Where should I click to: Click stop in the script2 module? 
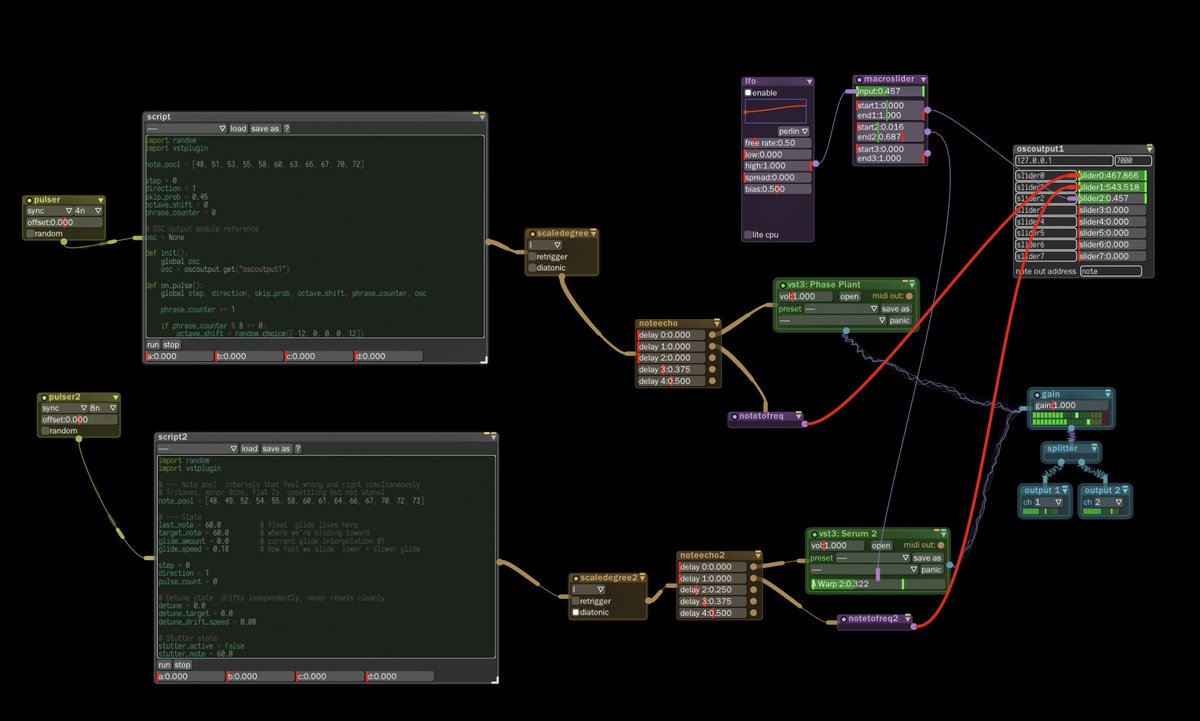click(x=183, y=664)
